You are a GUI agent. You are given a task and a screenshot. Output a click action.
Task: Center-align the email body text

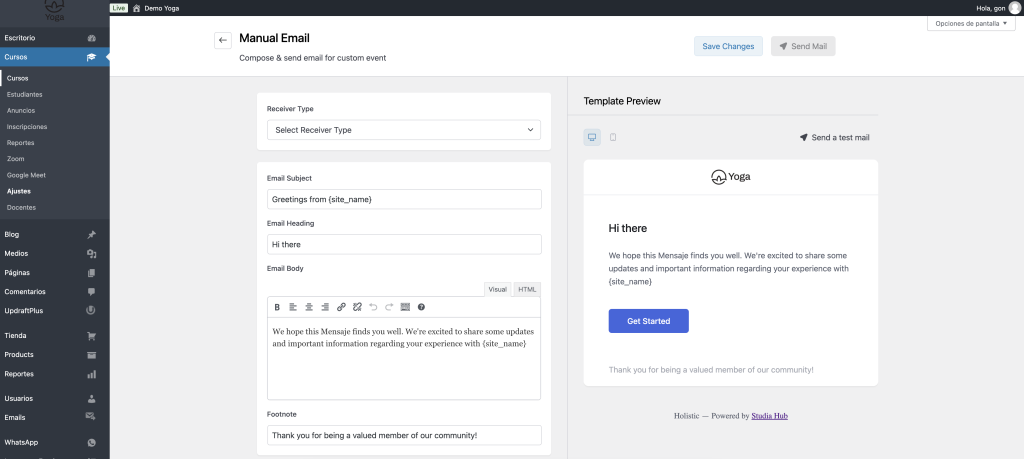pyautogui.click(x=309, y=307)
